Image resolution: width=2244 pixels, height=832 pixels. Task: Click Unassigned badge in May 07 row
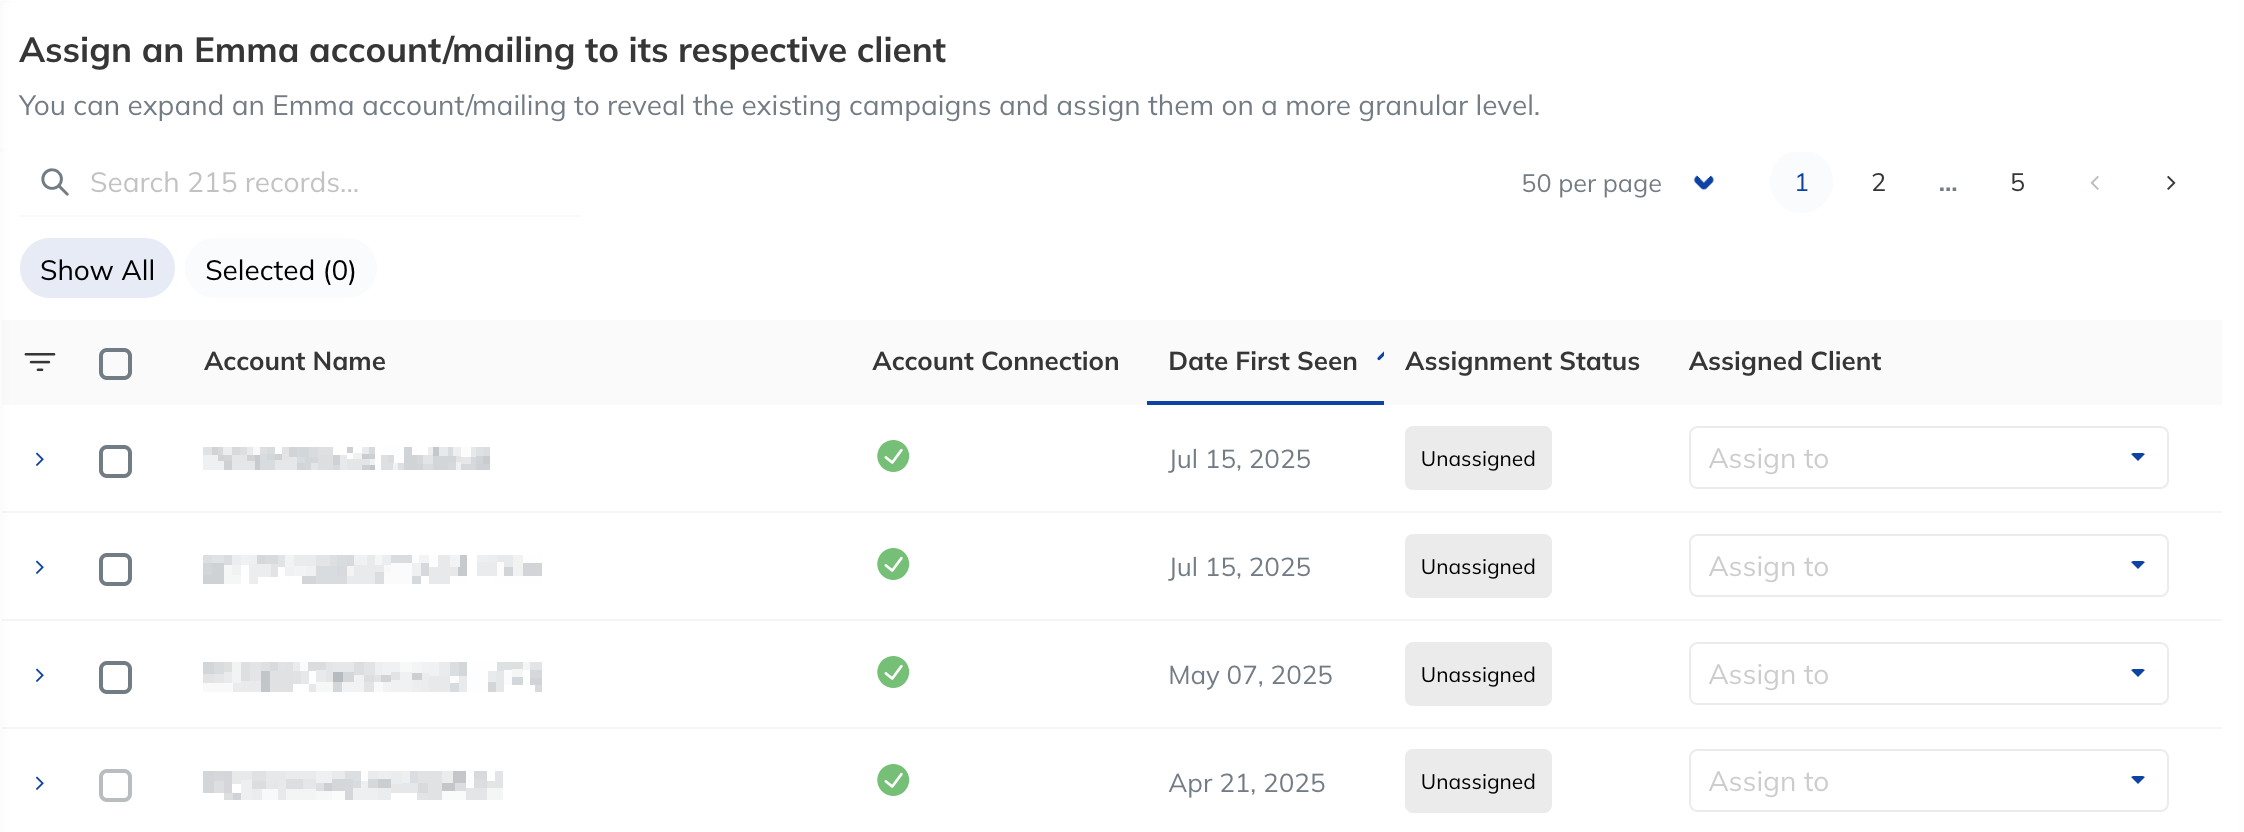pyautogui.click(x=1478, y=674)
